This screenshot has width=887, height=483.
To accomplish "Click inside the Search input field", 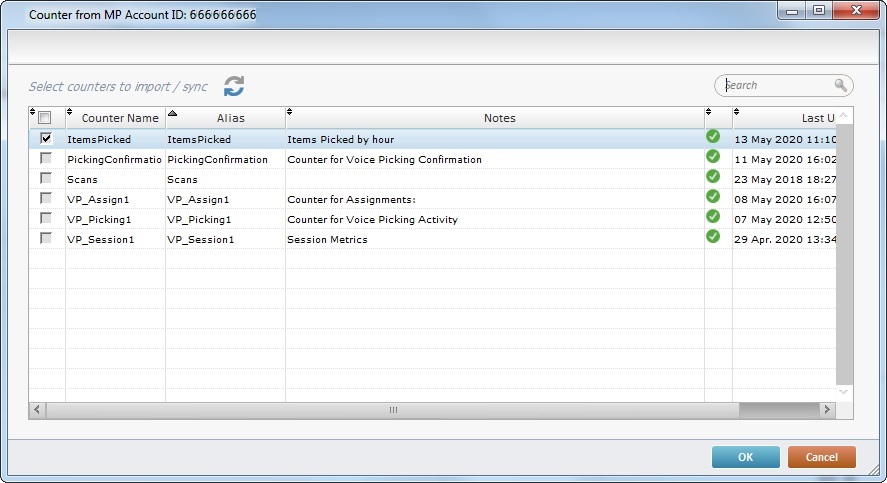I will (x=775, y=86).
